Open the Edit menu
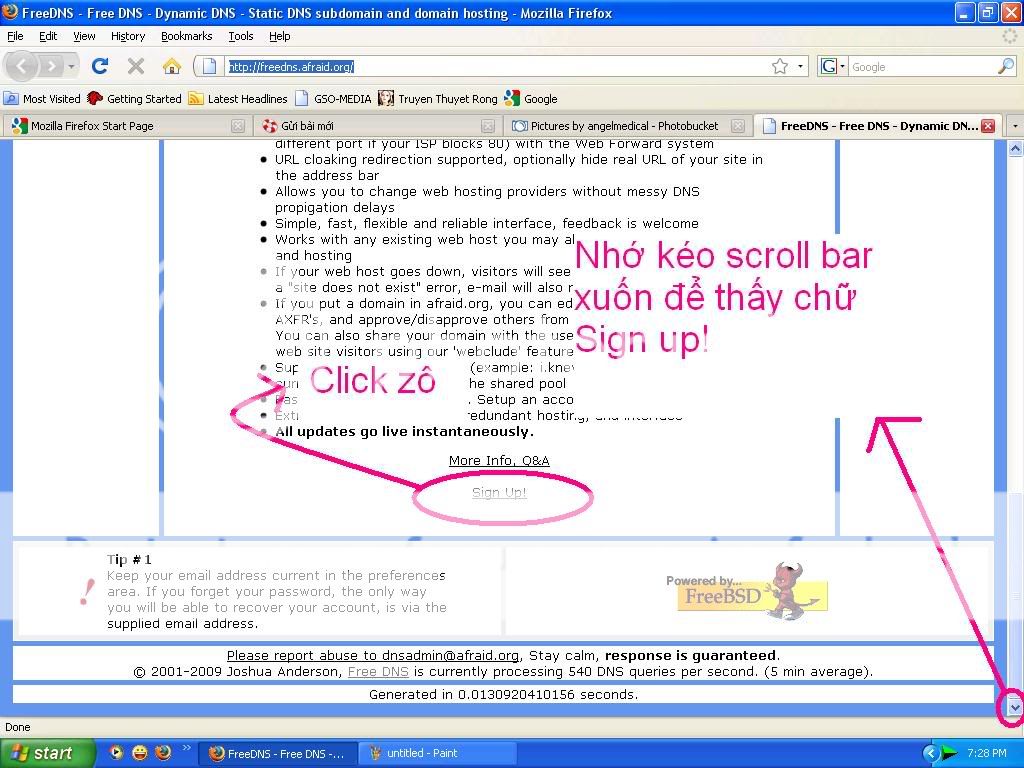1024x768 pixels. coord(48,36)
